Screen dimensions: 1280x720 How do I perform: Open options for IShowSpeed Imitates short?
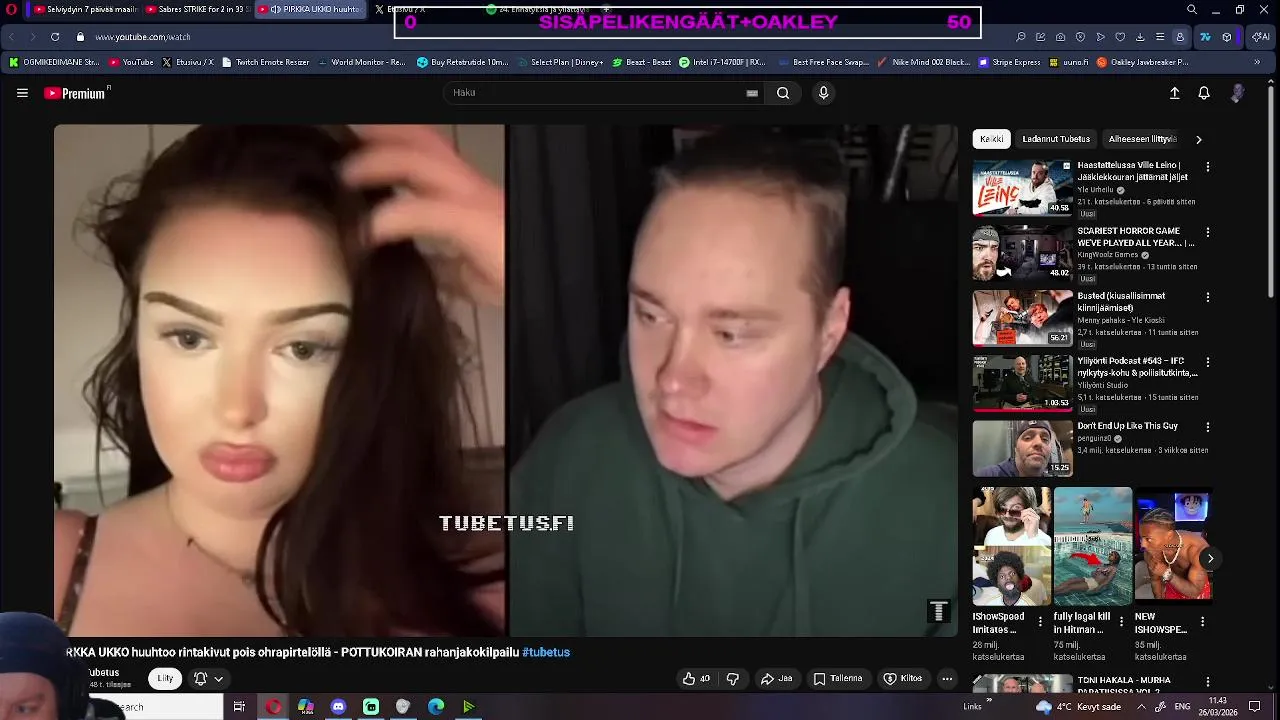click(x=1040, y=622)
